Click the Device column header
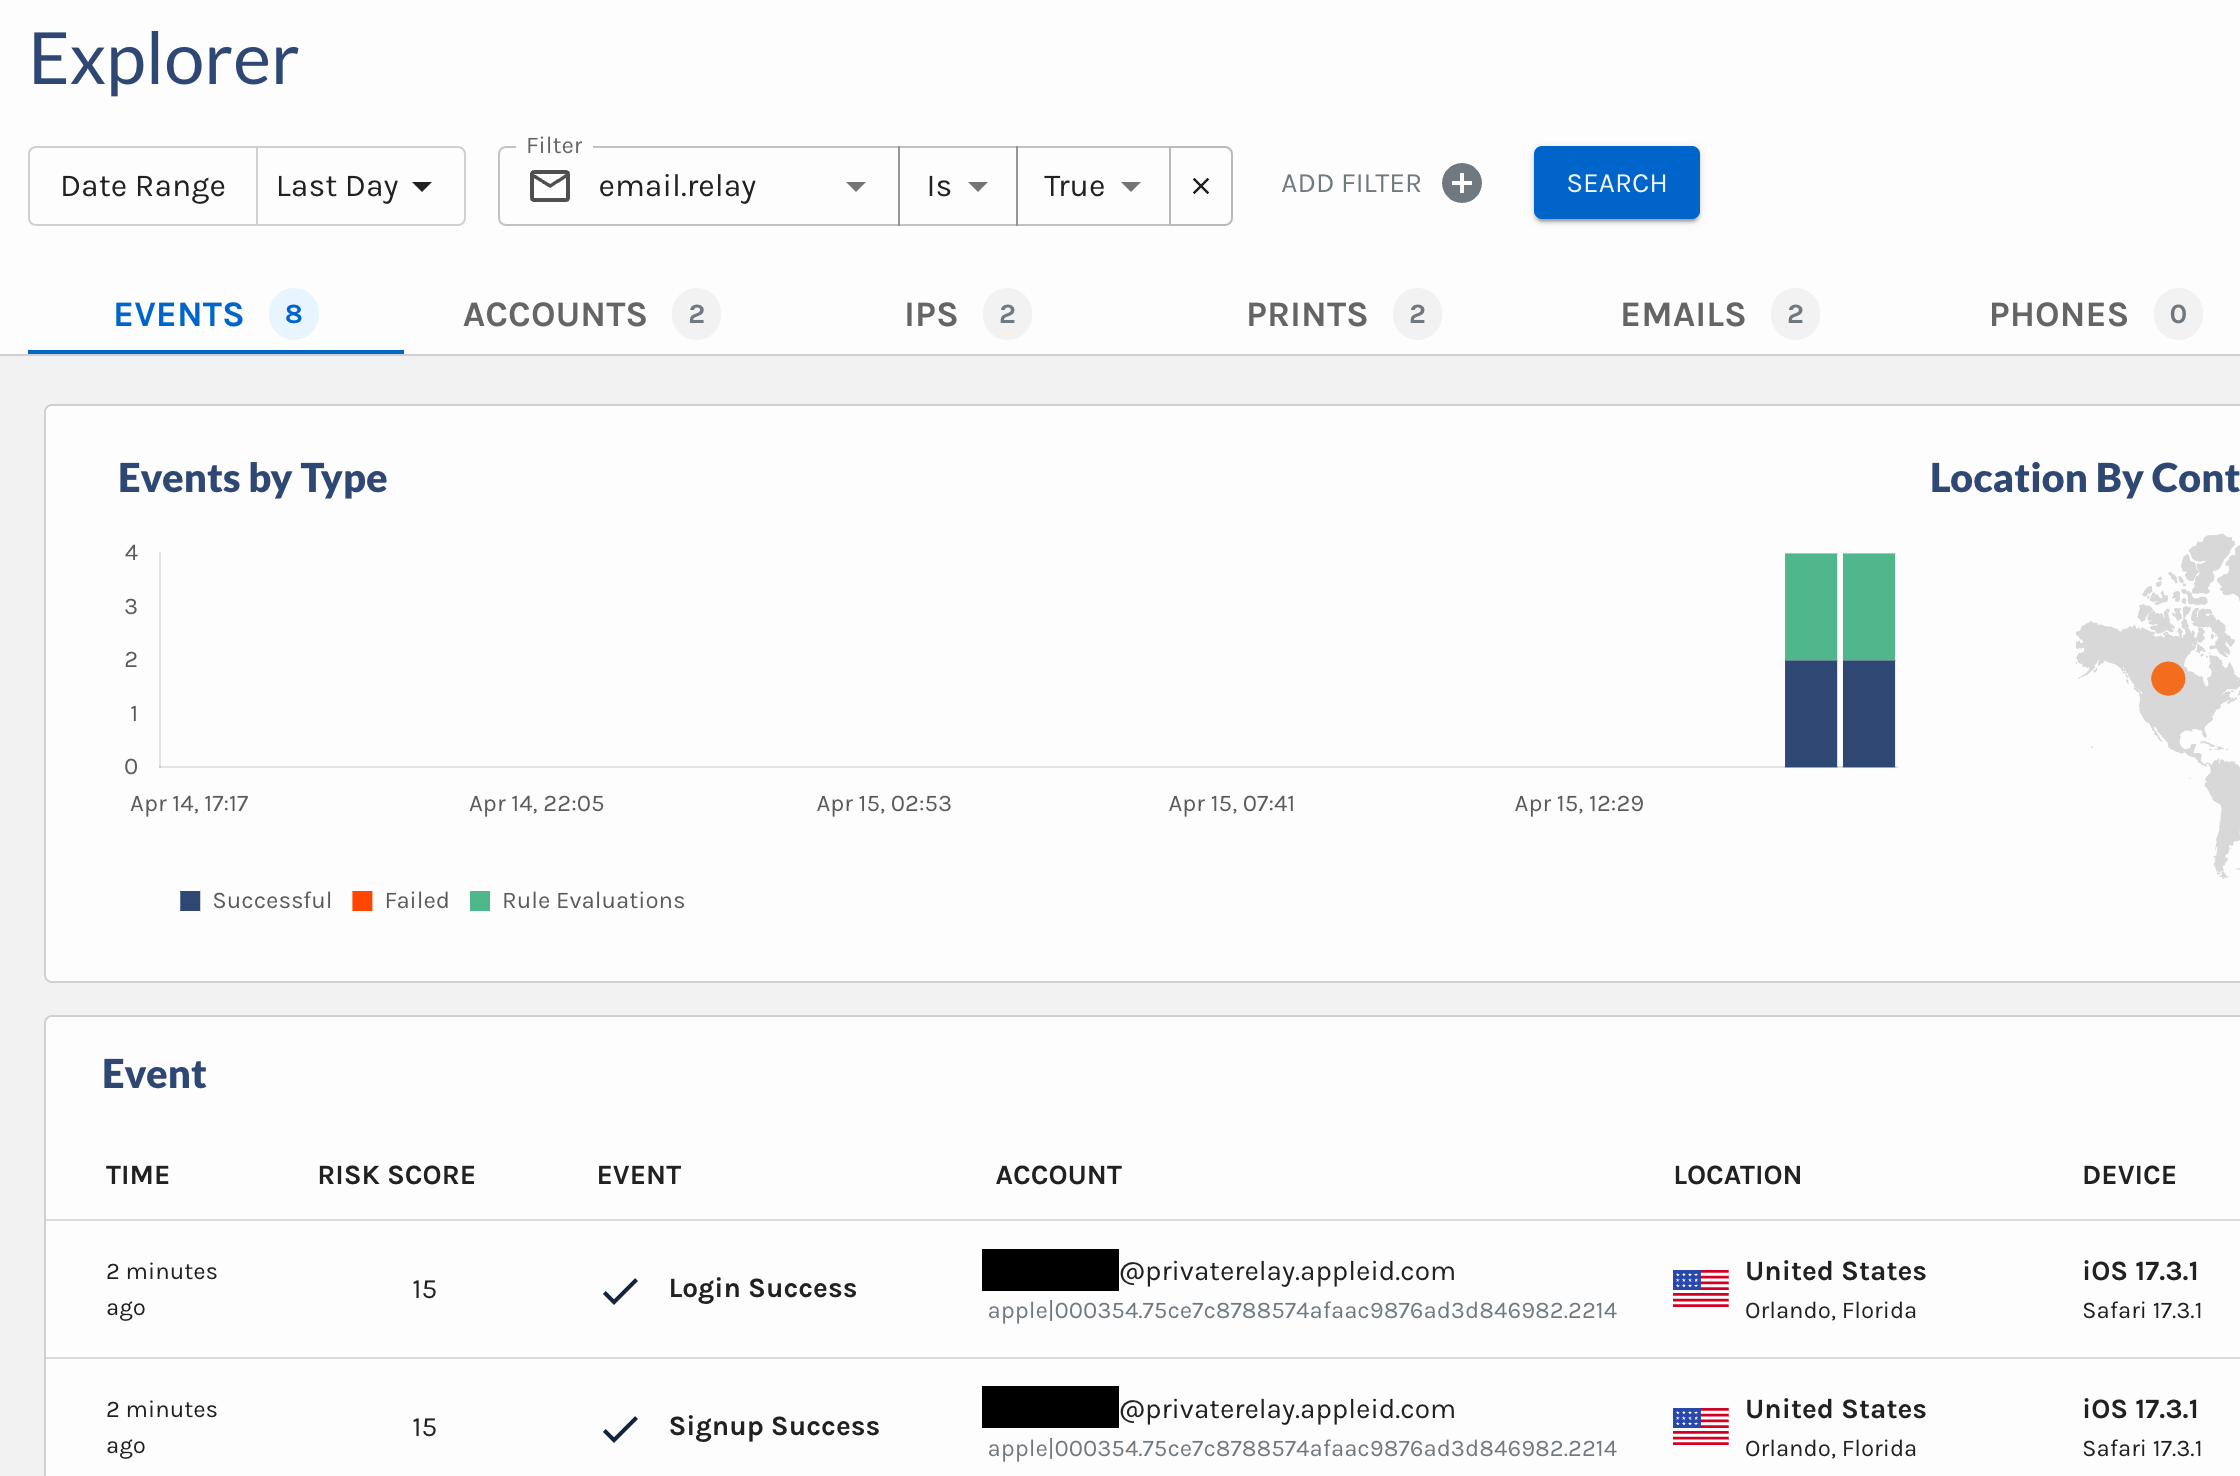The width and height of the screenshot is (2240, 1476). coord(2130,1175)
